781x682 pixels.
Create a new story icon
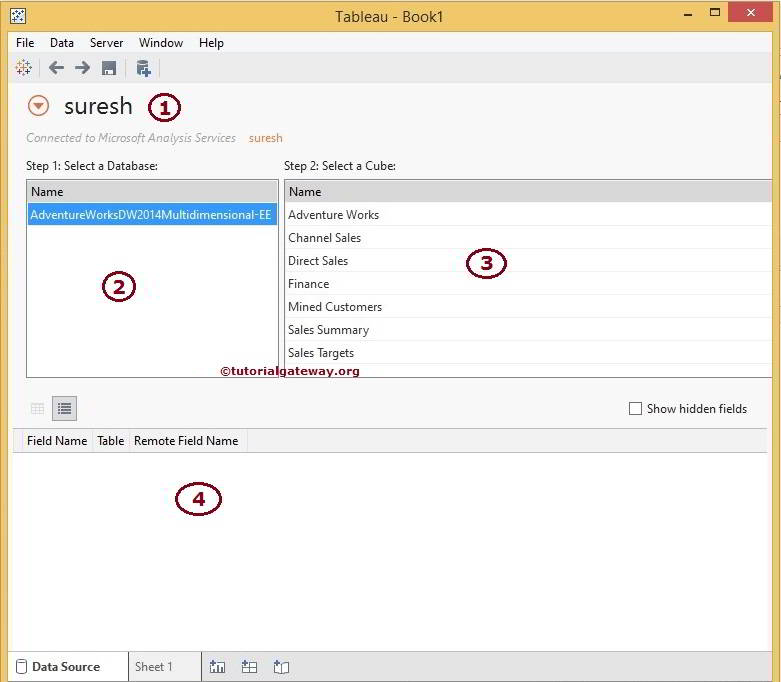[281, 667]
